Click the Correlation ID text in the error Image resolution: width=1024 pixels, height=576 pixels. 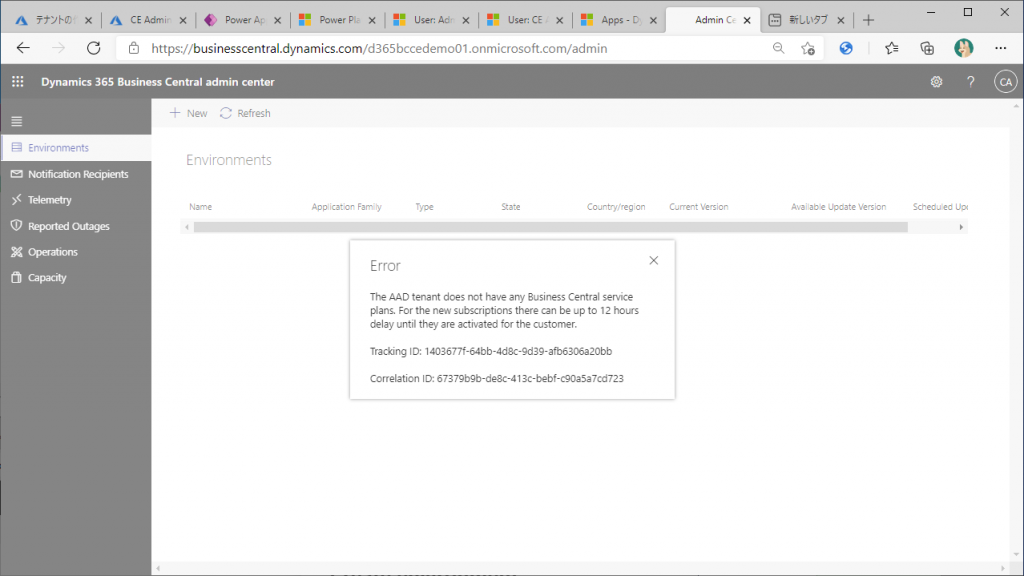pos(497,379)
